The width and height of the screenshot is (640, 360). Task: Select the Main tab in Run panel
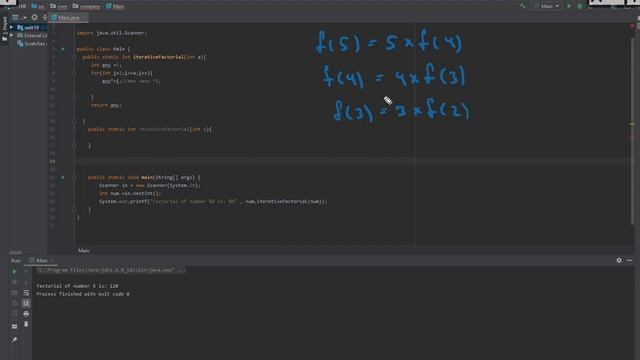[x=41, y=260]
